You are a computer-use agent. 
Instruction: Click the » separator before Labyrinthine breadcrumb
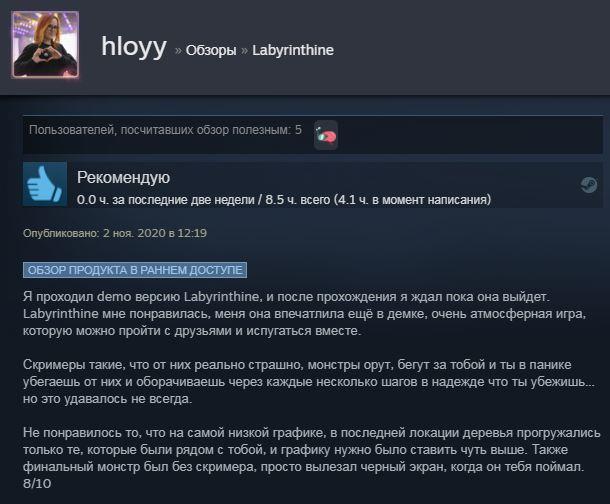[x=244, y=51]
